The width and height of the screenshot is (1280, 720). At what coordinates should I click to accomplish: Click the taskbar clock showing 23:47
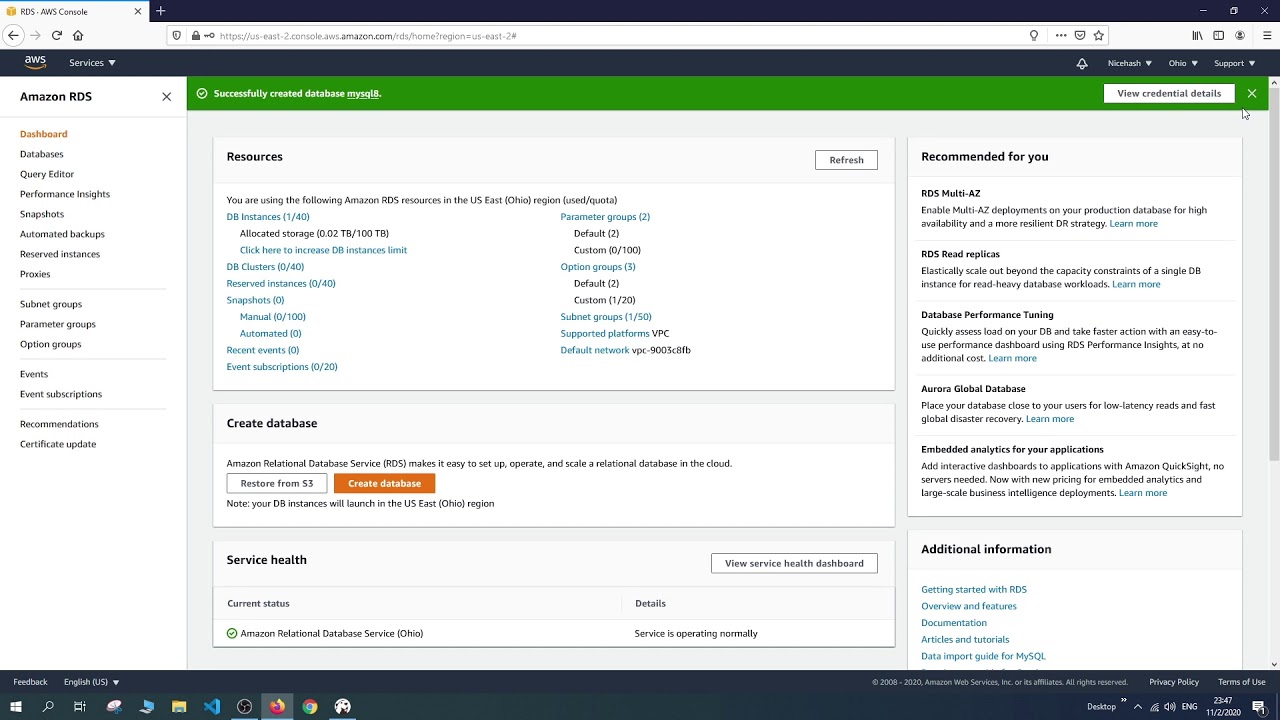pyautogui.click(x=1223, y=706)
